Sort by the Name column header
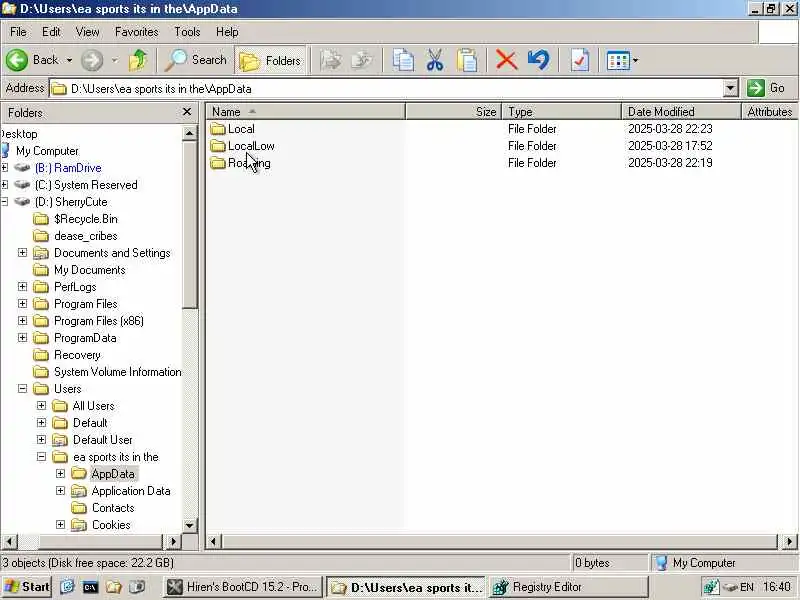This screenshot has width=800, height=600. (x=305, y=112)
